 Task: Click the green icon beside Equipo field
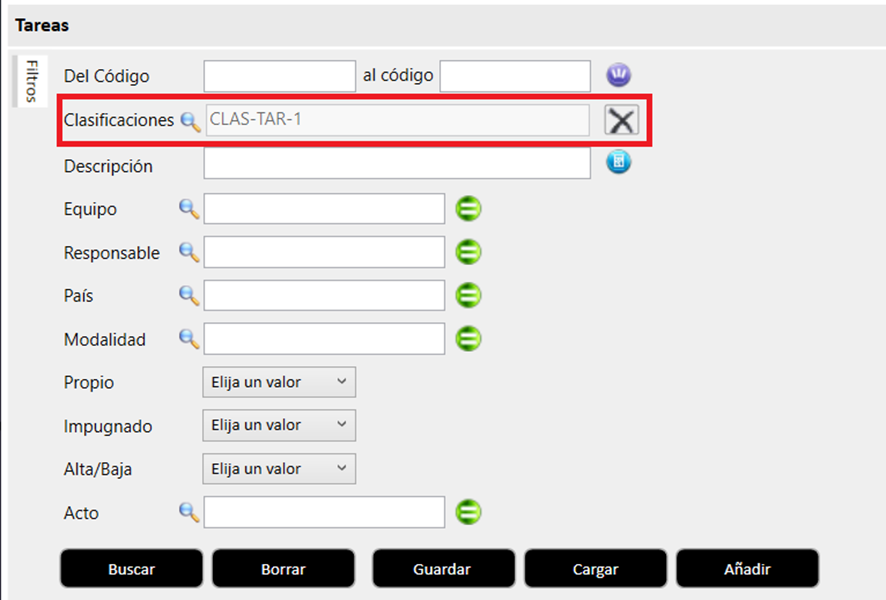pos(469,209)
